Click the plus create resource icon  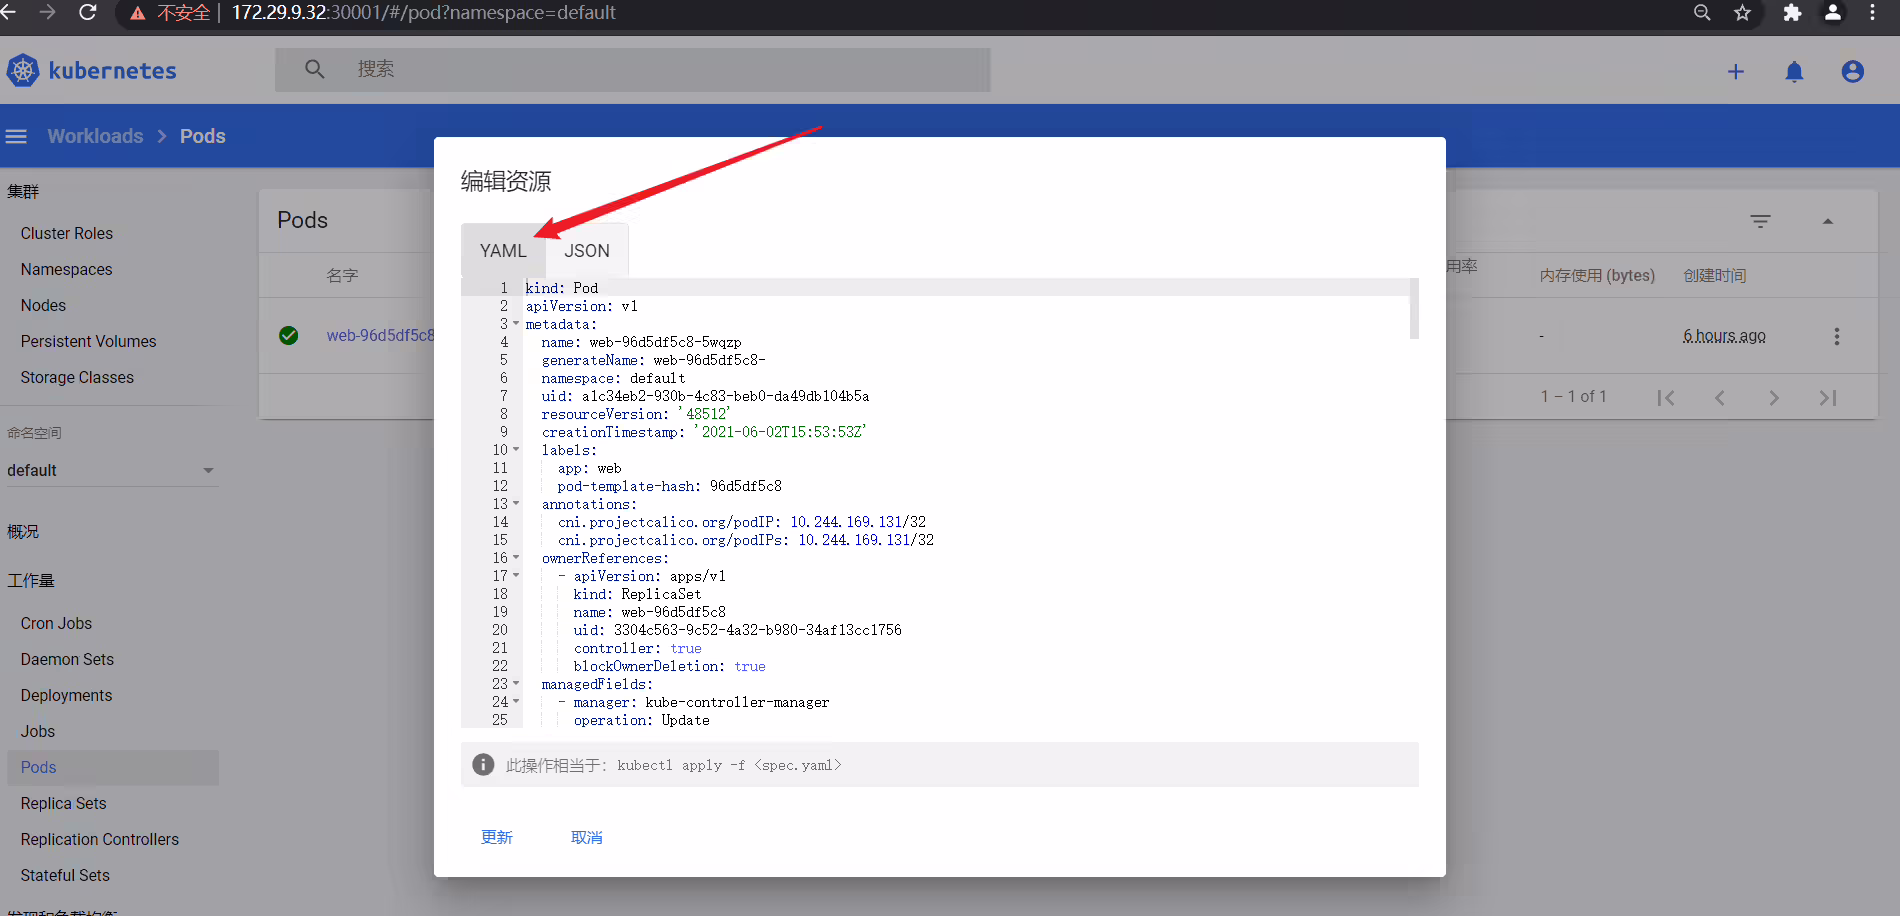click(1736, 71)
